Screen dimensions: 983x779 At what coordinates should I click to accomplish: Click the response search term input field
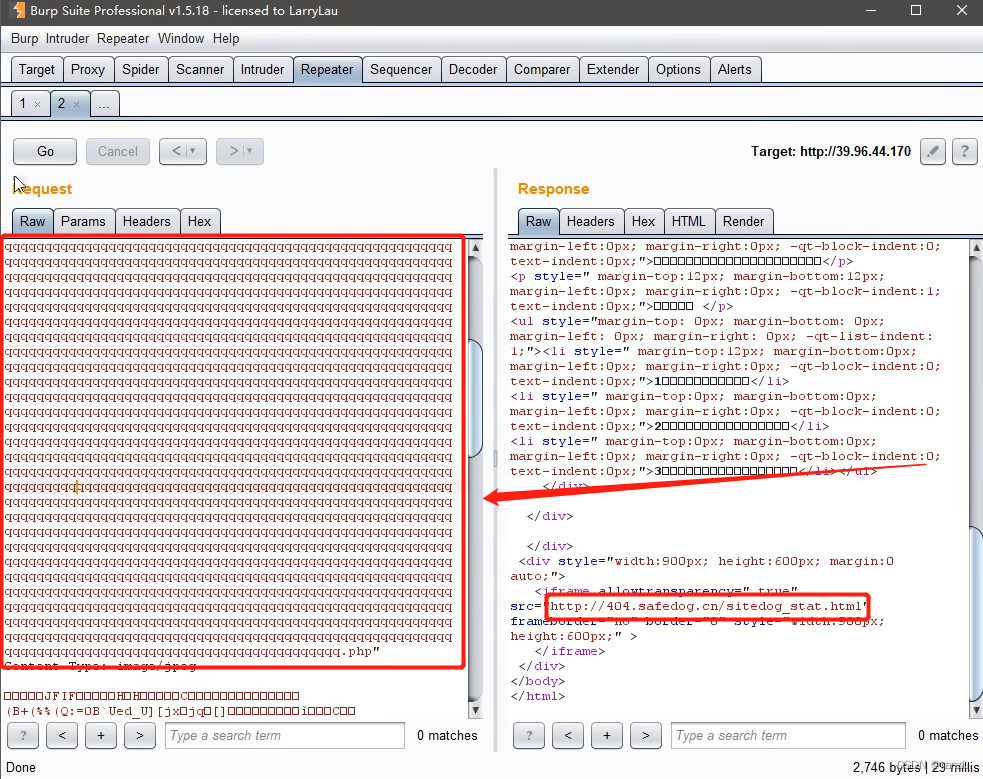pyautogui.click(x=788, y=735)
